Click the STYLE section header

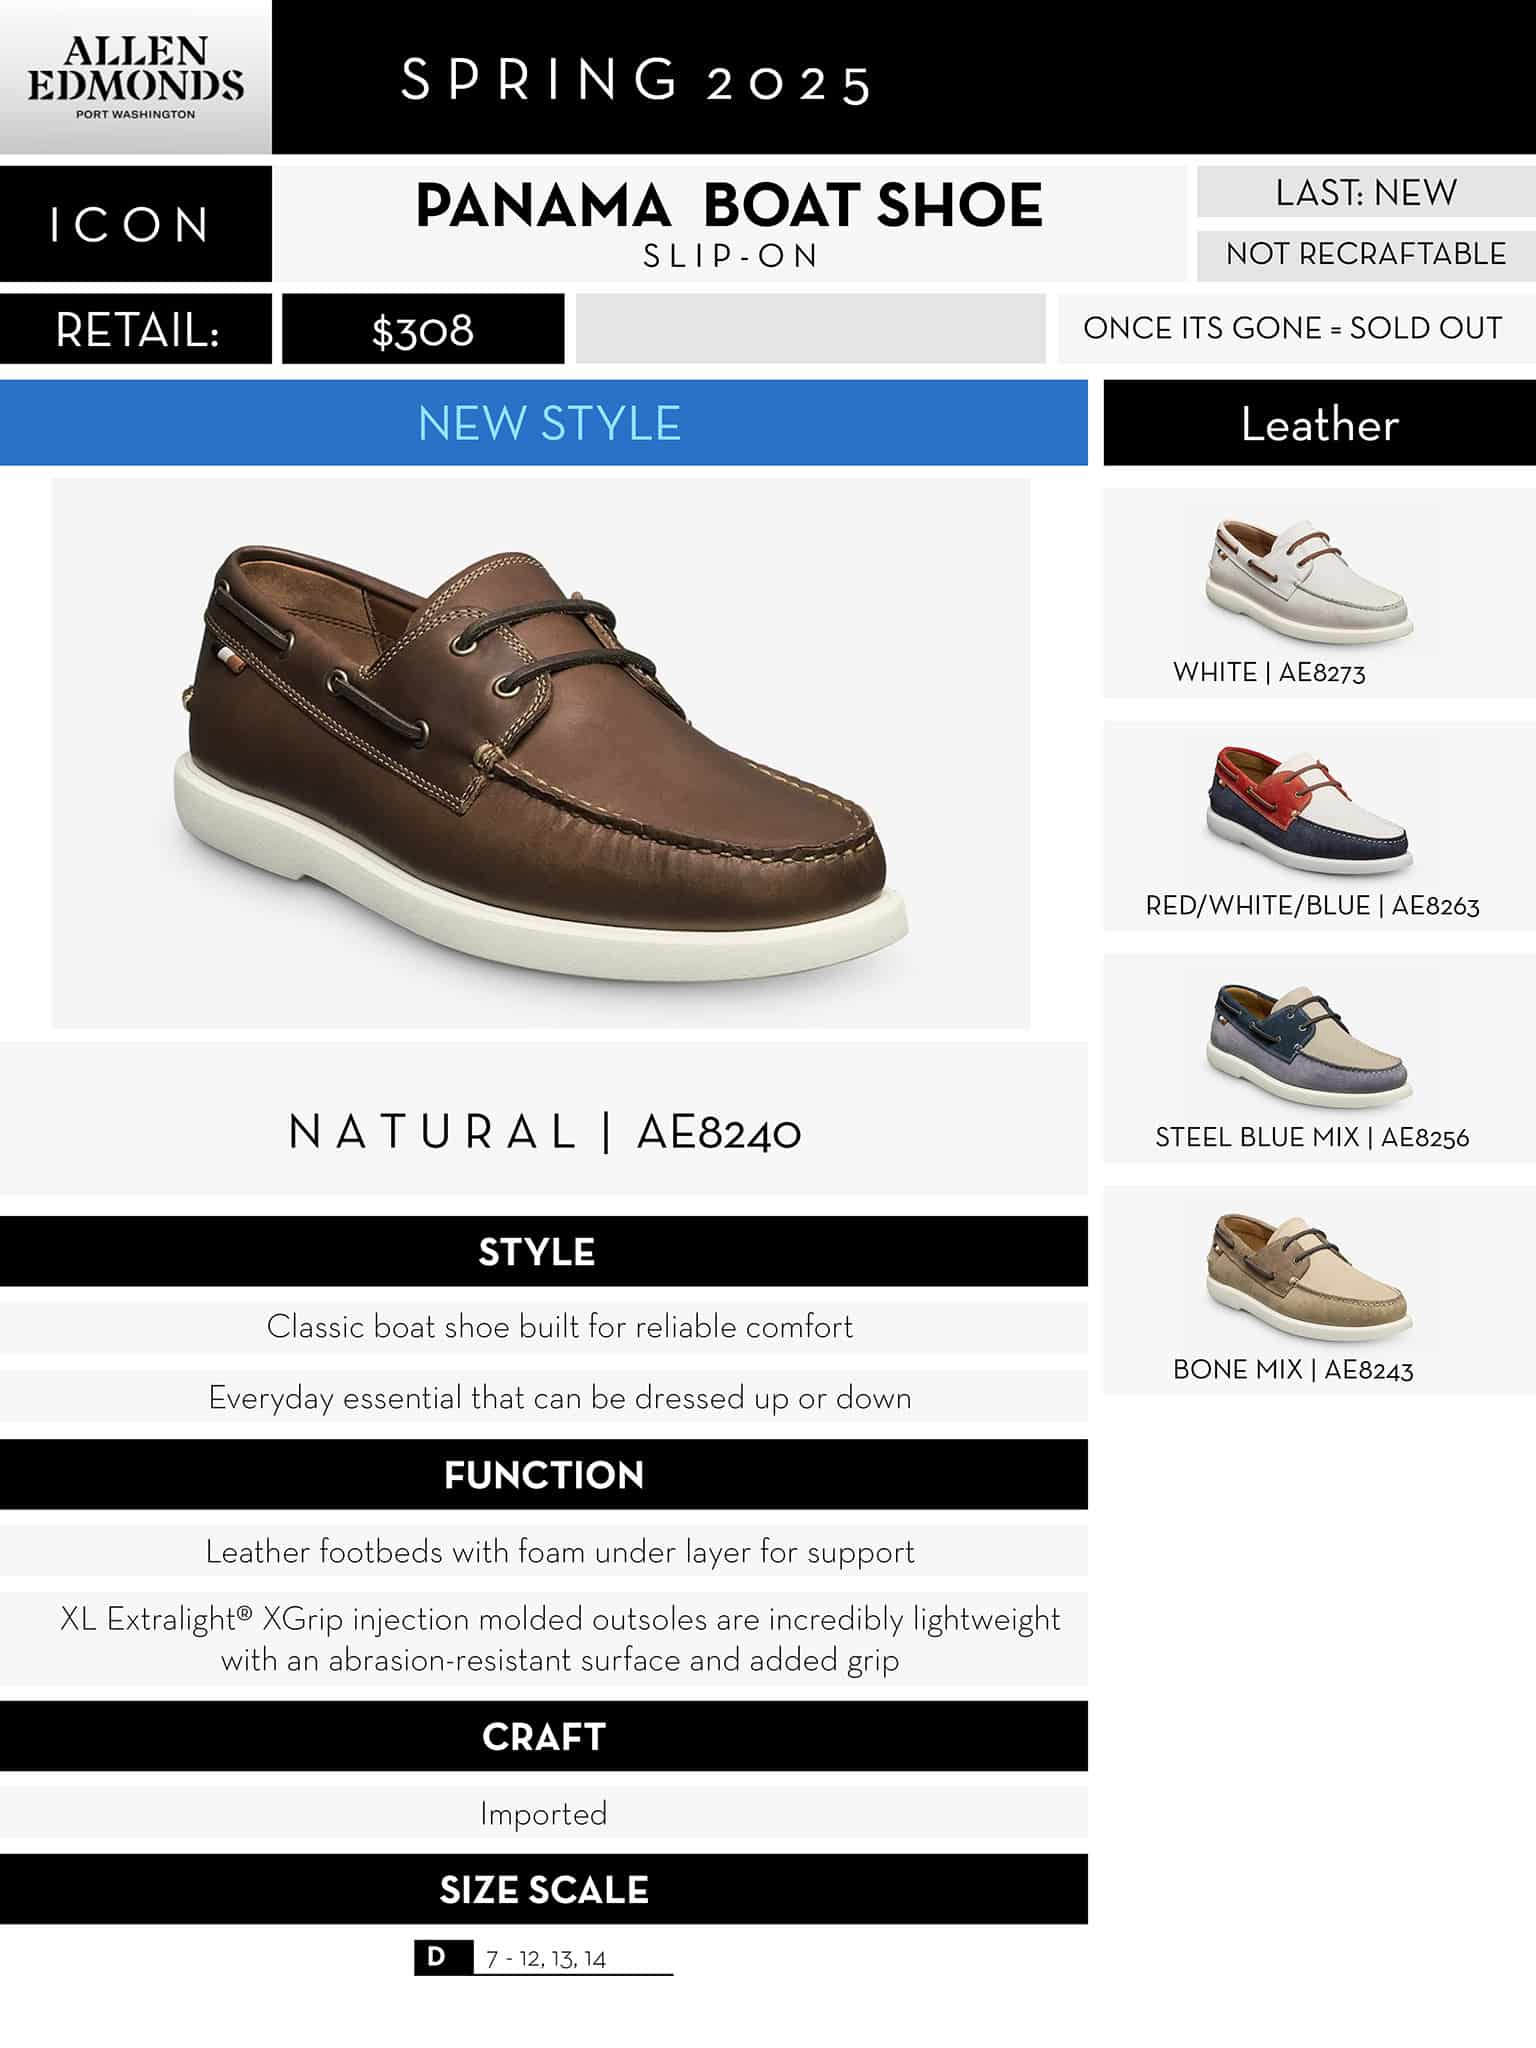(544, 1251)
